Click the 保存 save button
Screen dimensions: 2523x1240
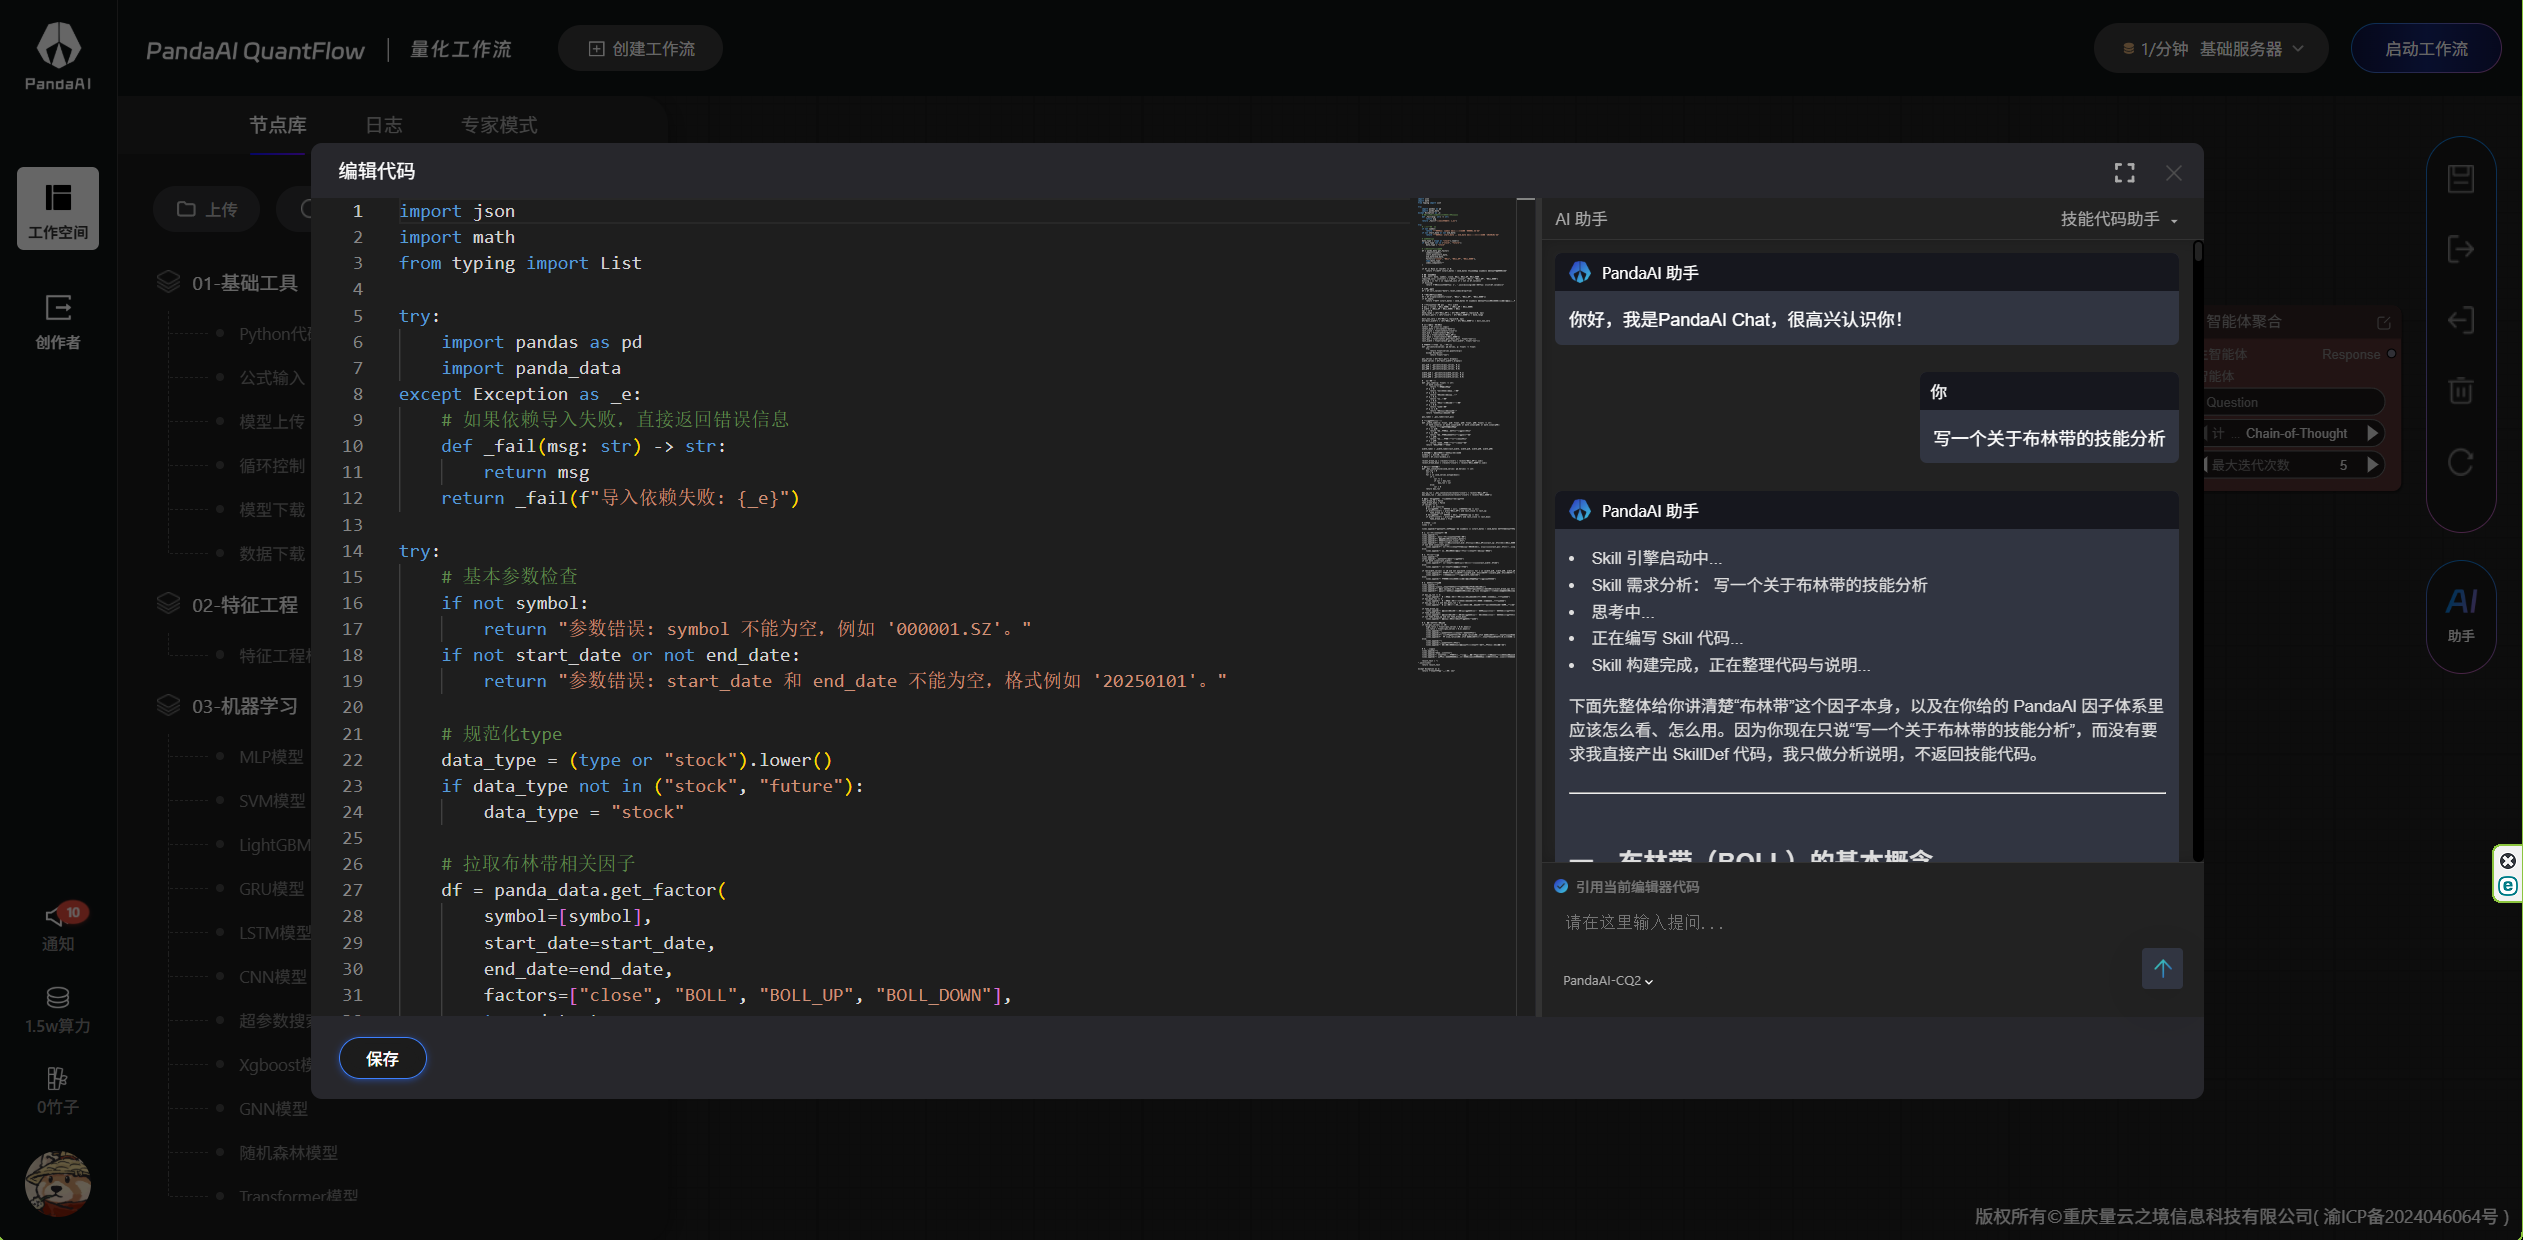click(x=382, y=1058)
